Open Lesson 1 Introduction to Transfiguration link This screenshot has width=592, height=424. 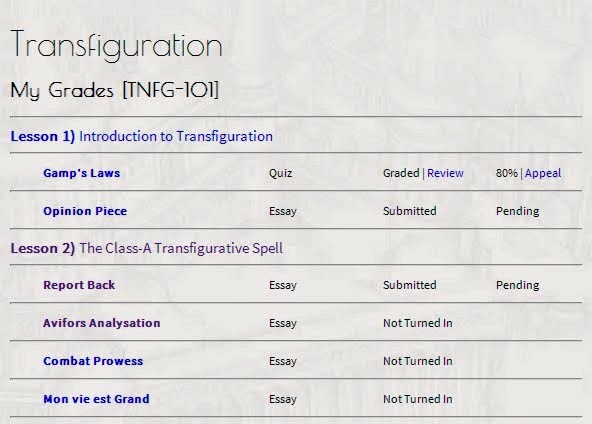[x=142, y=136]
